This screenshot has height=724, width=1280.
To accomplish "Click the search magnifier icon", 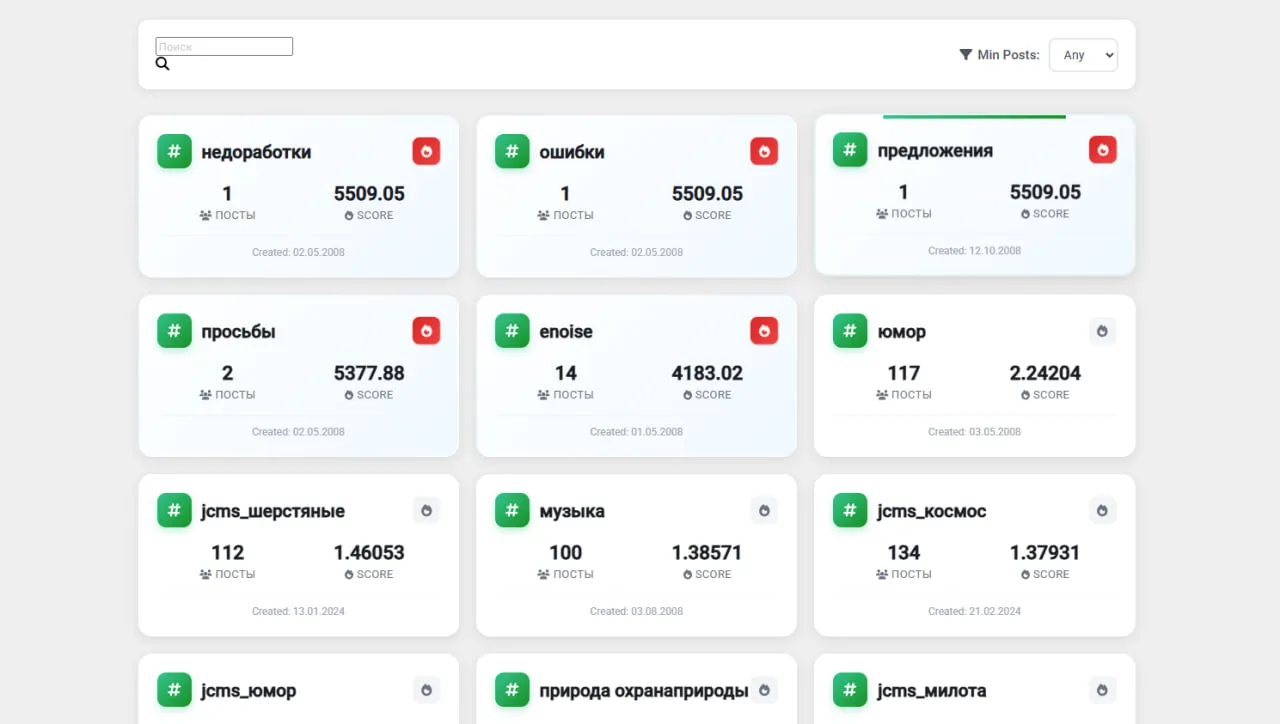I will (x=162, y=64).
